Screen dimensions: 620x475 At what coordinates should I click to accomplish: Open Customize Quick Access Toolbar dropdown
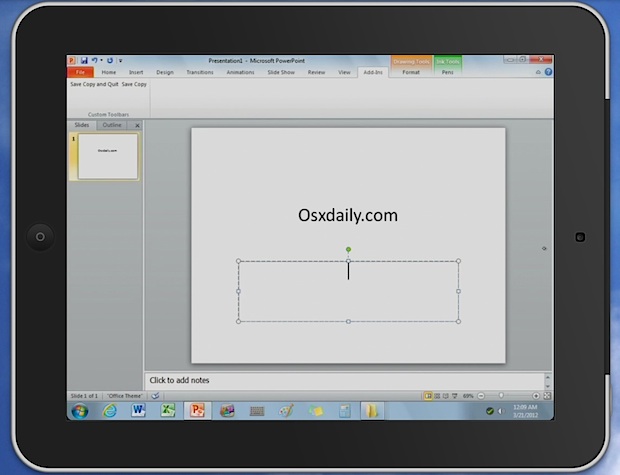tap(120, 61)
